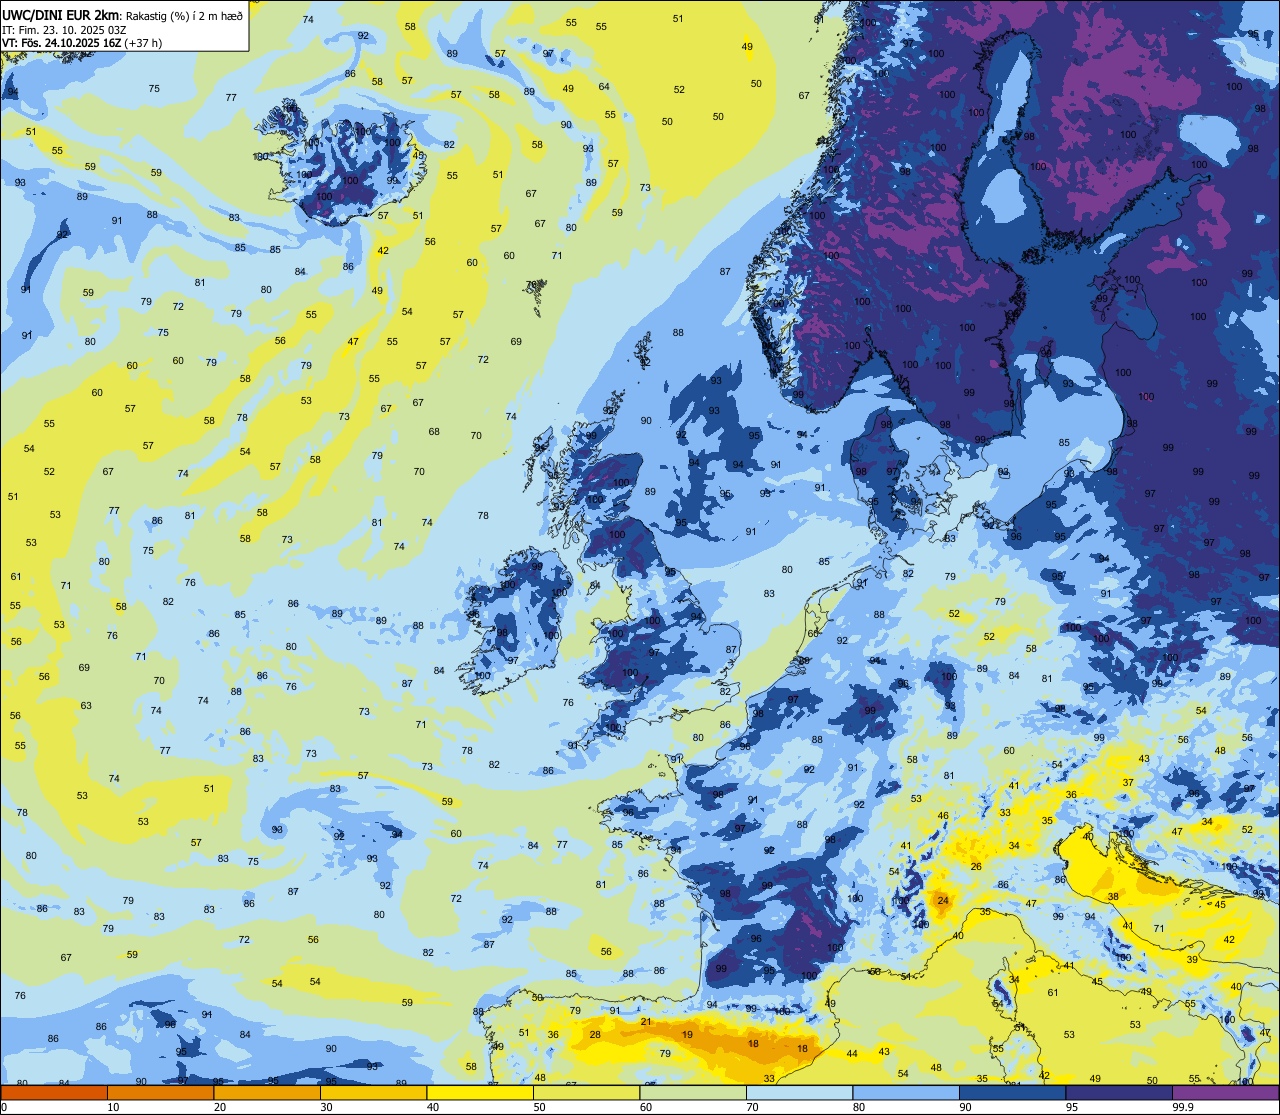Select the 95–99.9 navy legend swatch
1280x1115 pixels.
coord(1119,1093)
